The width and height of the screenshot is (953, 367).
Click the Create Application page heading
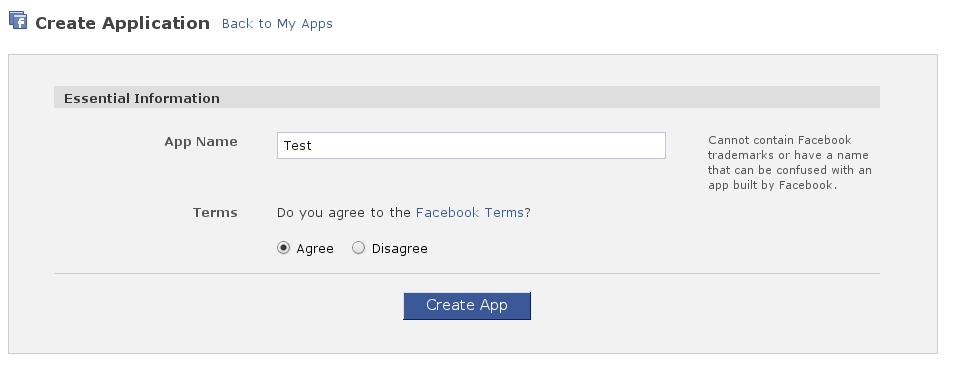coord(122,23)
